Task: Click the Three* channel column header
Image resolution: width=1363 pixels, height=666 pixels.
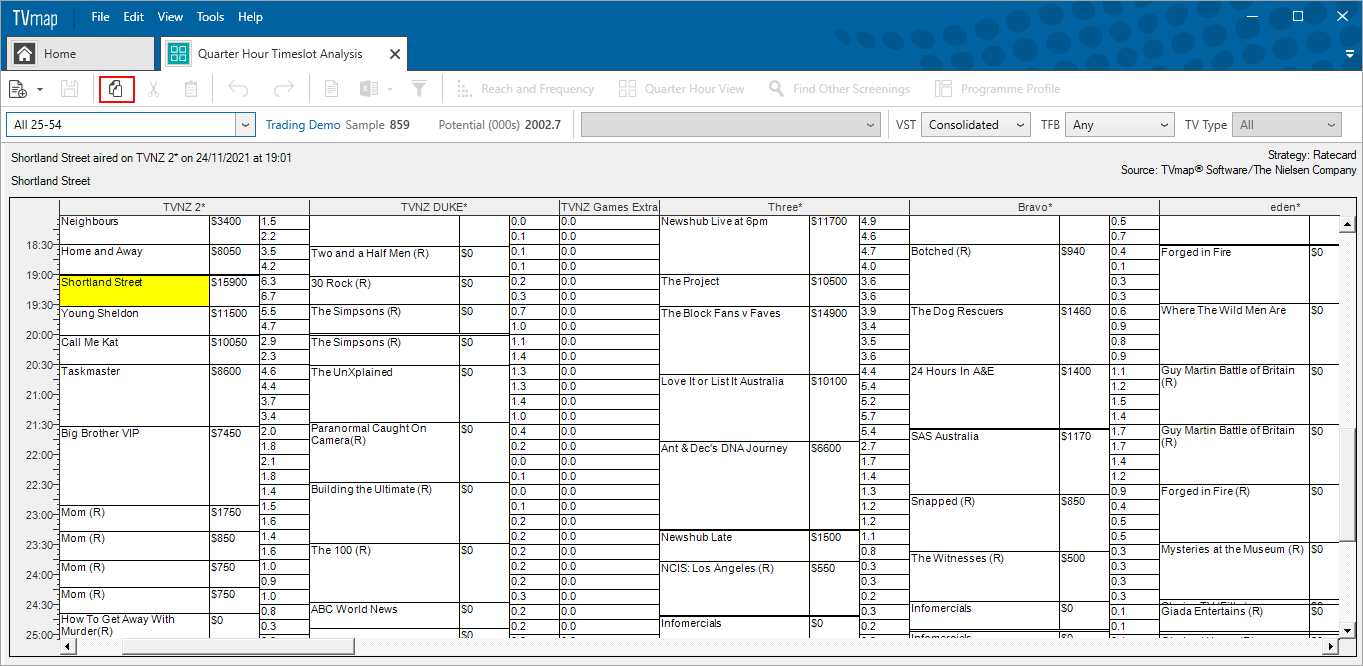Action: click(x=784, y=207)
